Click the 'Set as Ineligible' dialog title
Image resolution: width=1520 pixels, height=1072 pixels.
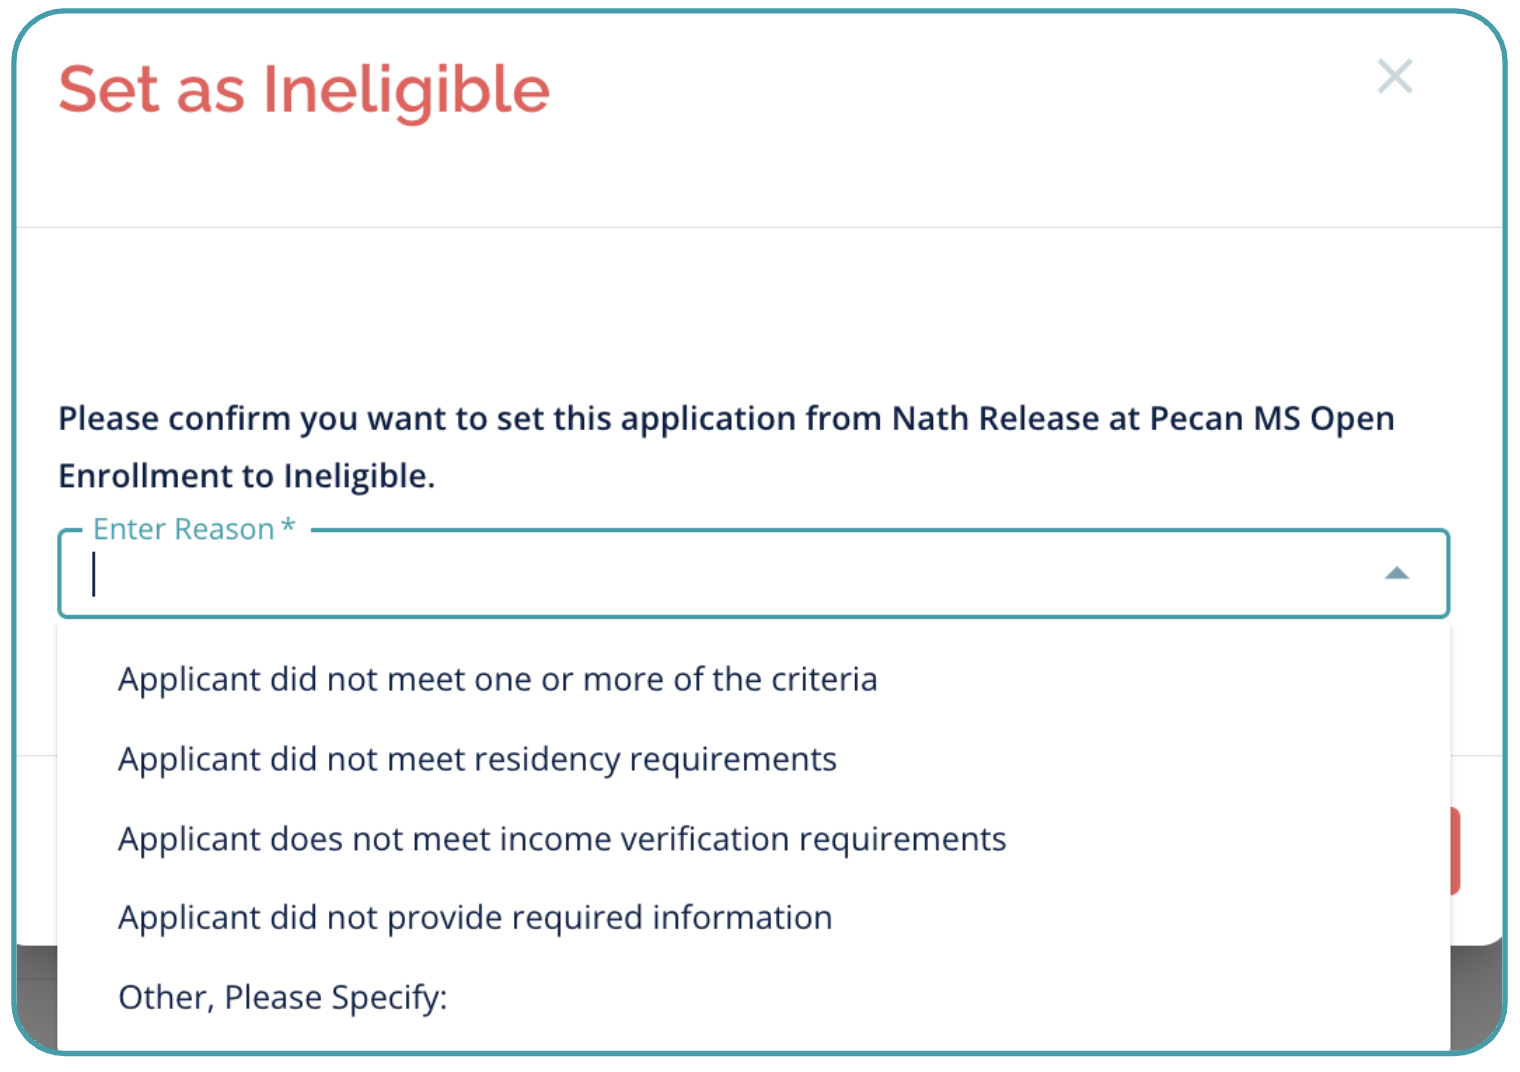tap(304, 90)
